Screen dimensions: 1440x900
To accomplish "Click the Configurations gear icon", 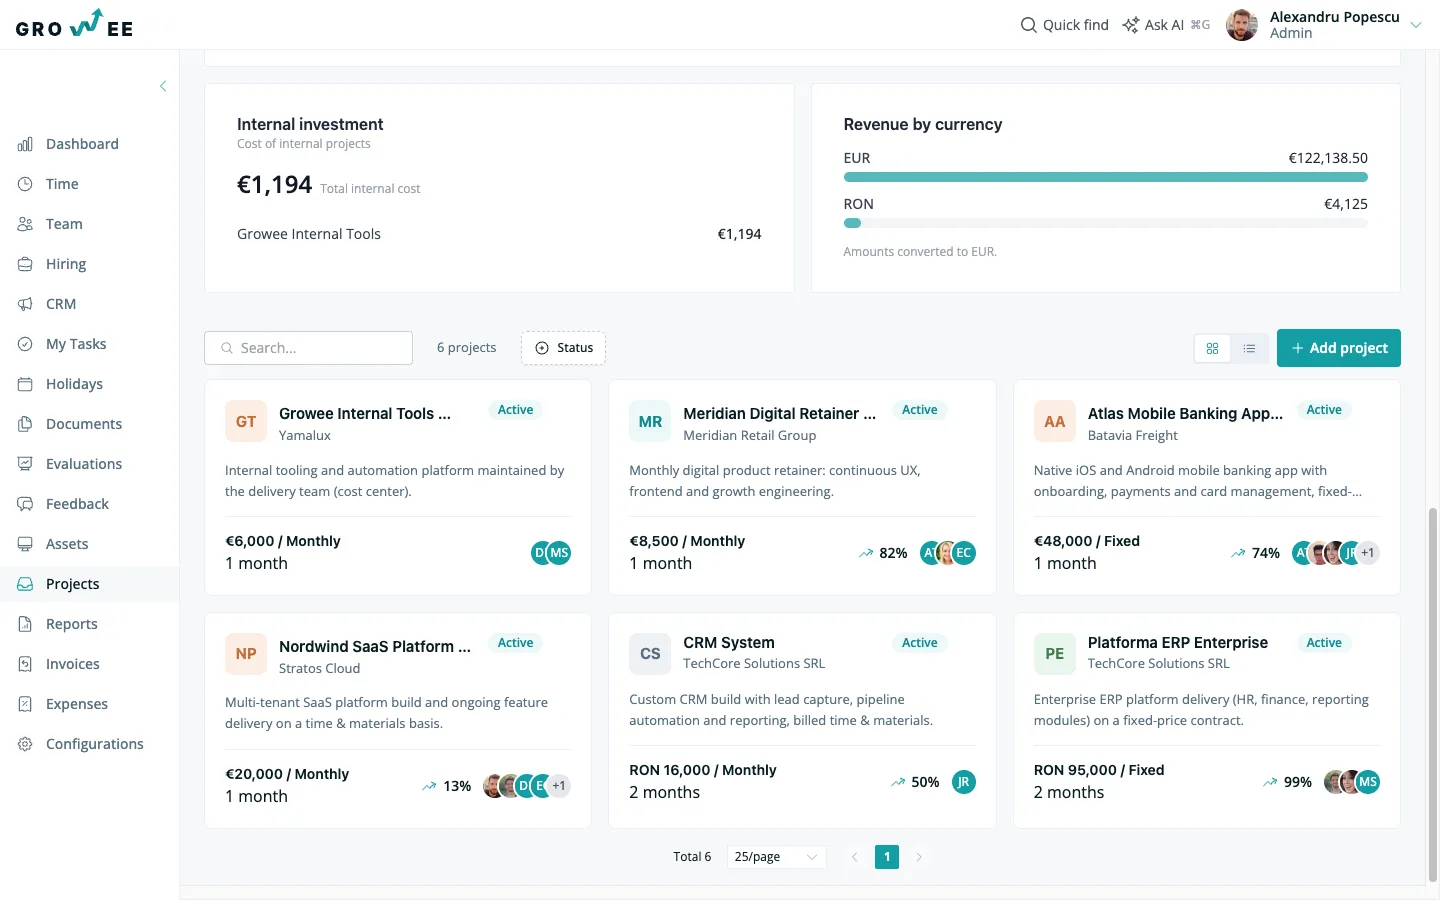I will 25,744.
